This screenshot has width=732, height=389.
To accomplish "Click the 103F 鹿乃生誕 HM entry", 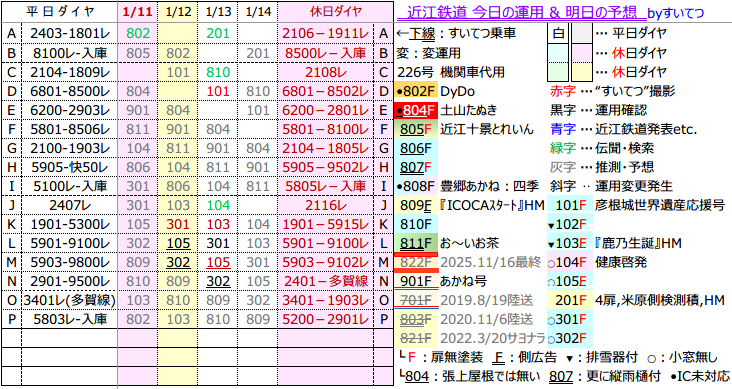I will (614, 243).
